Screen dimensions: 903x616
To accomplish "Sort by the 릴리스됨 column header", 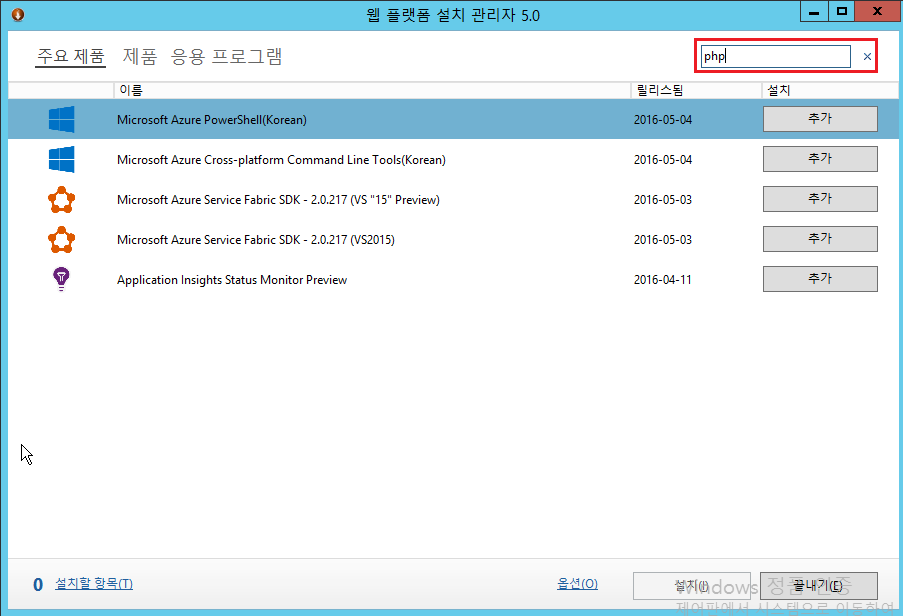I will 696,90.
